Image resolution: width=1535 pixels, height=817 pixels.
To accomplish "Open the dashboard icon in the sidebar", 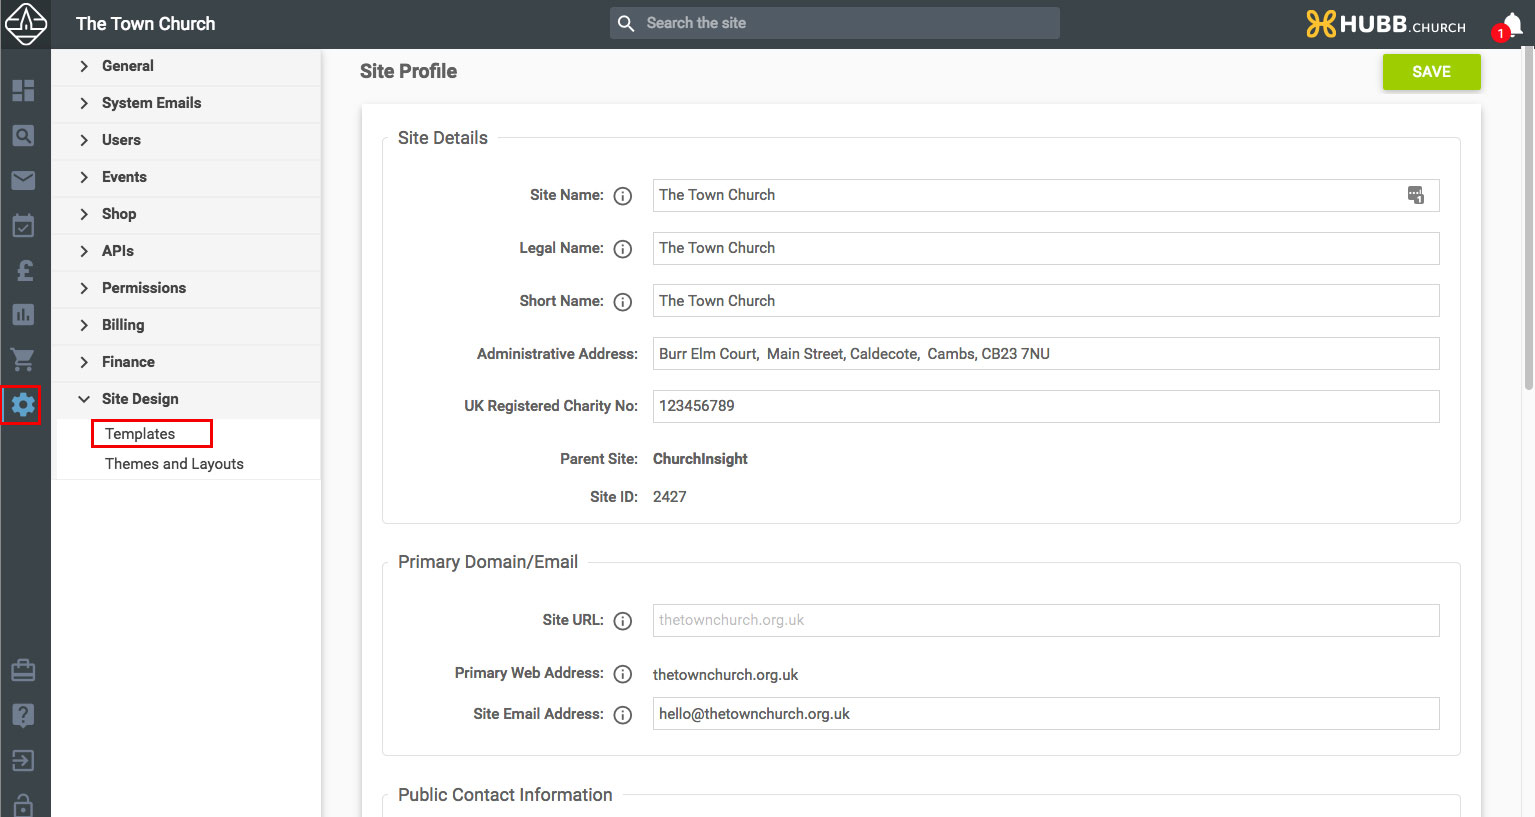I will coord(23,91).
